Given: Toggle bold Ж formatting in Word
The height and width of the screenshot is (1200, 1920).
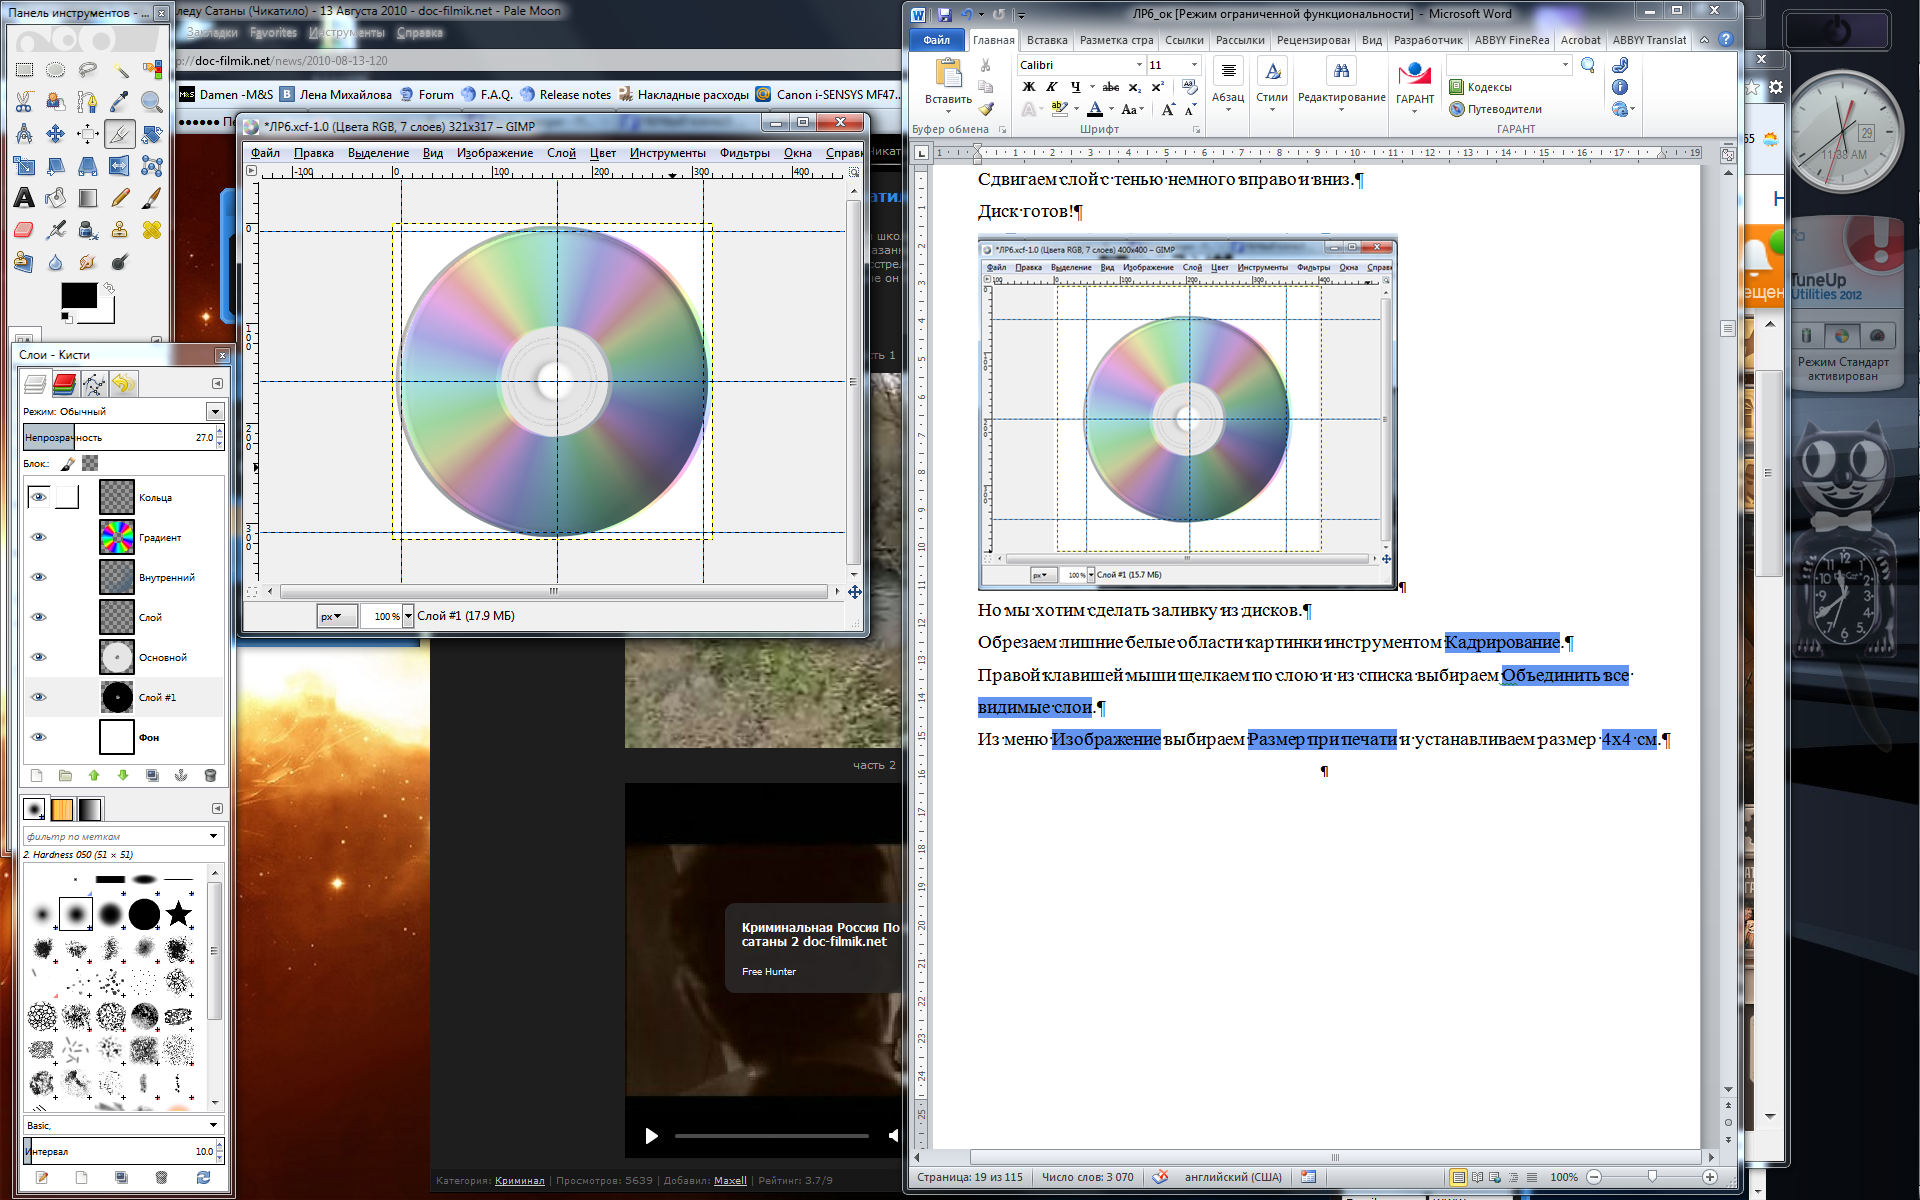Looking at the screenshot, I should point(1028,87).
